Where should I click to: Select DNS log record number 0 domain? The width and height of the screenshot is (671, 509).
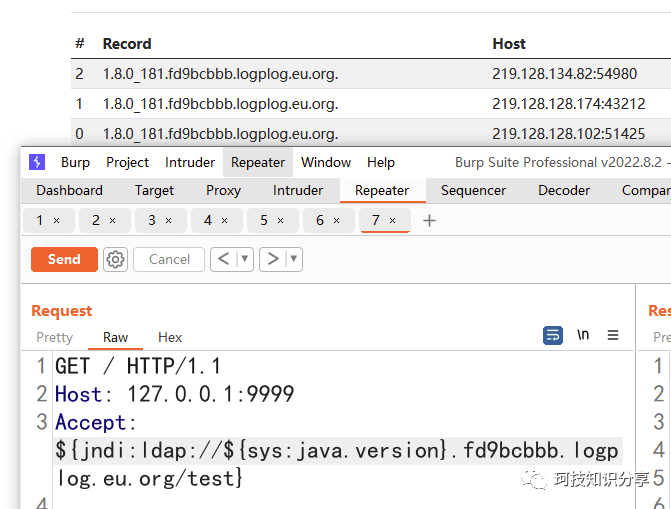point(220,134)
